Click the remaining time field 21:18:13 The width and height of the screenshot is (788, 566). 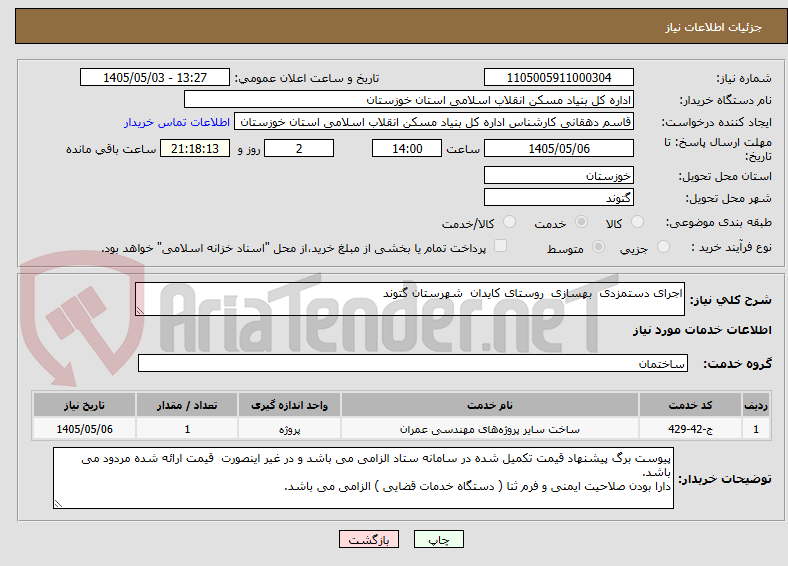[195, 148]
